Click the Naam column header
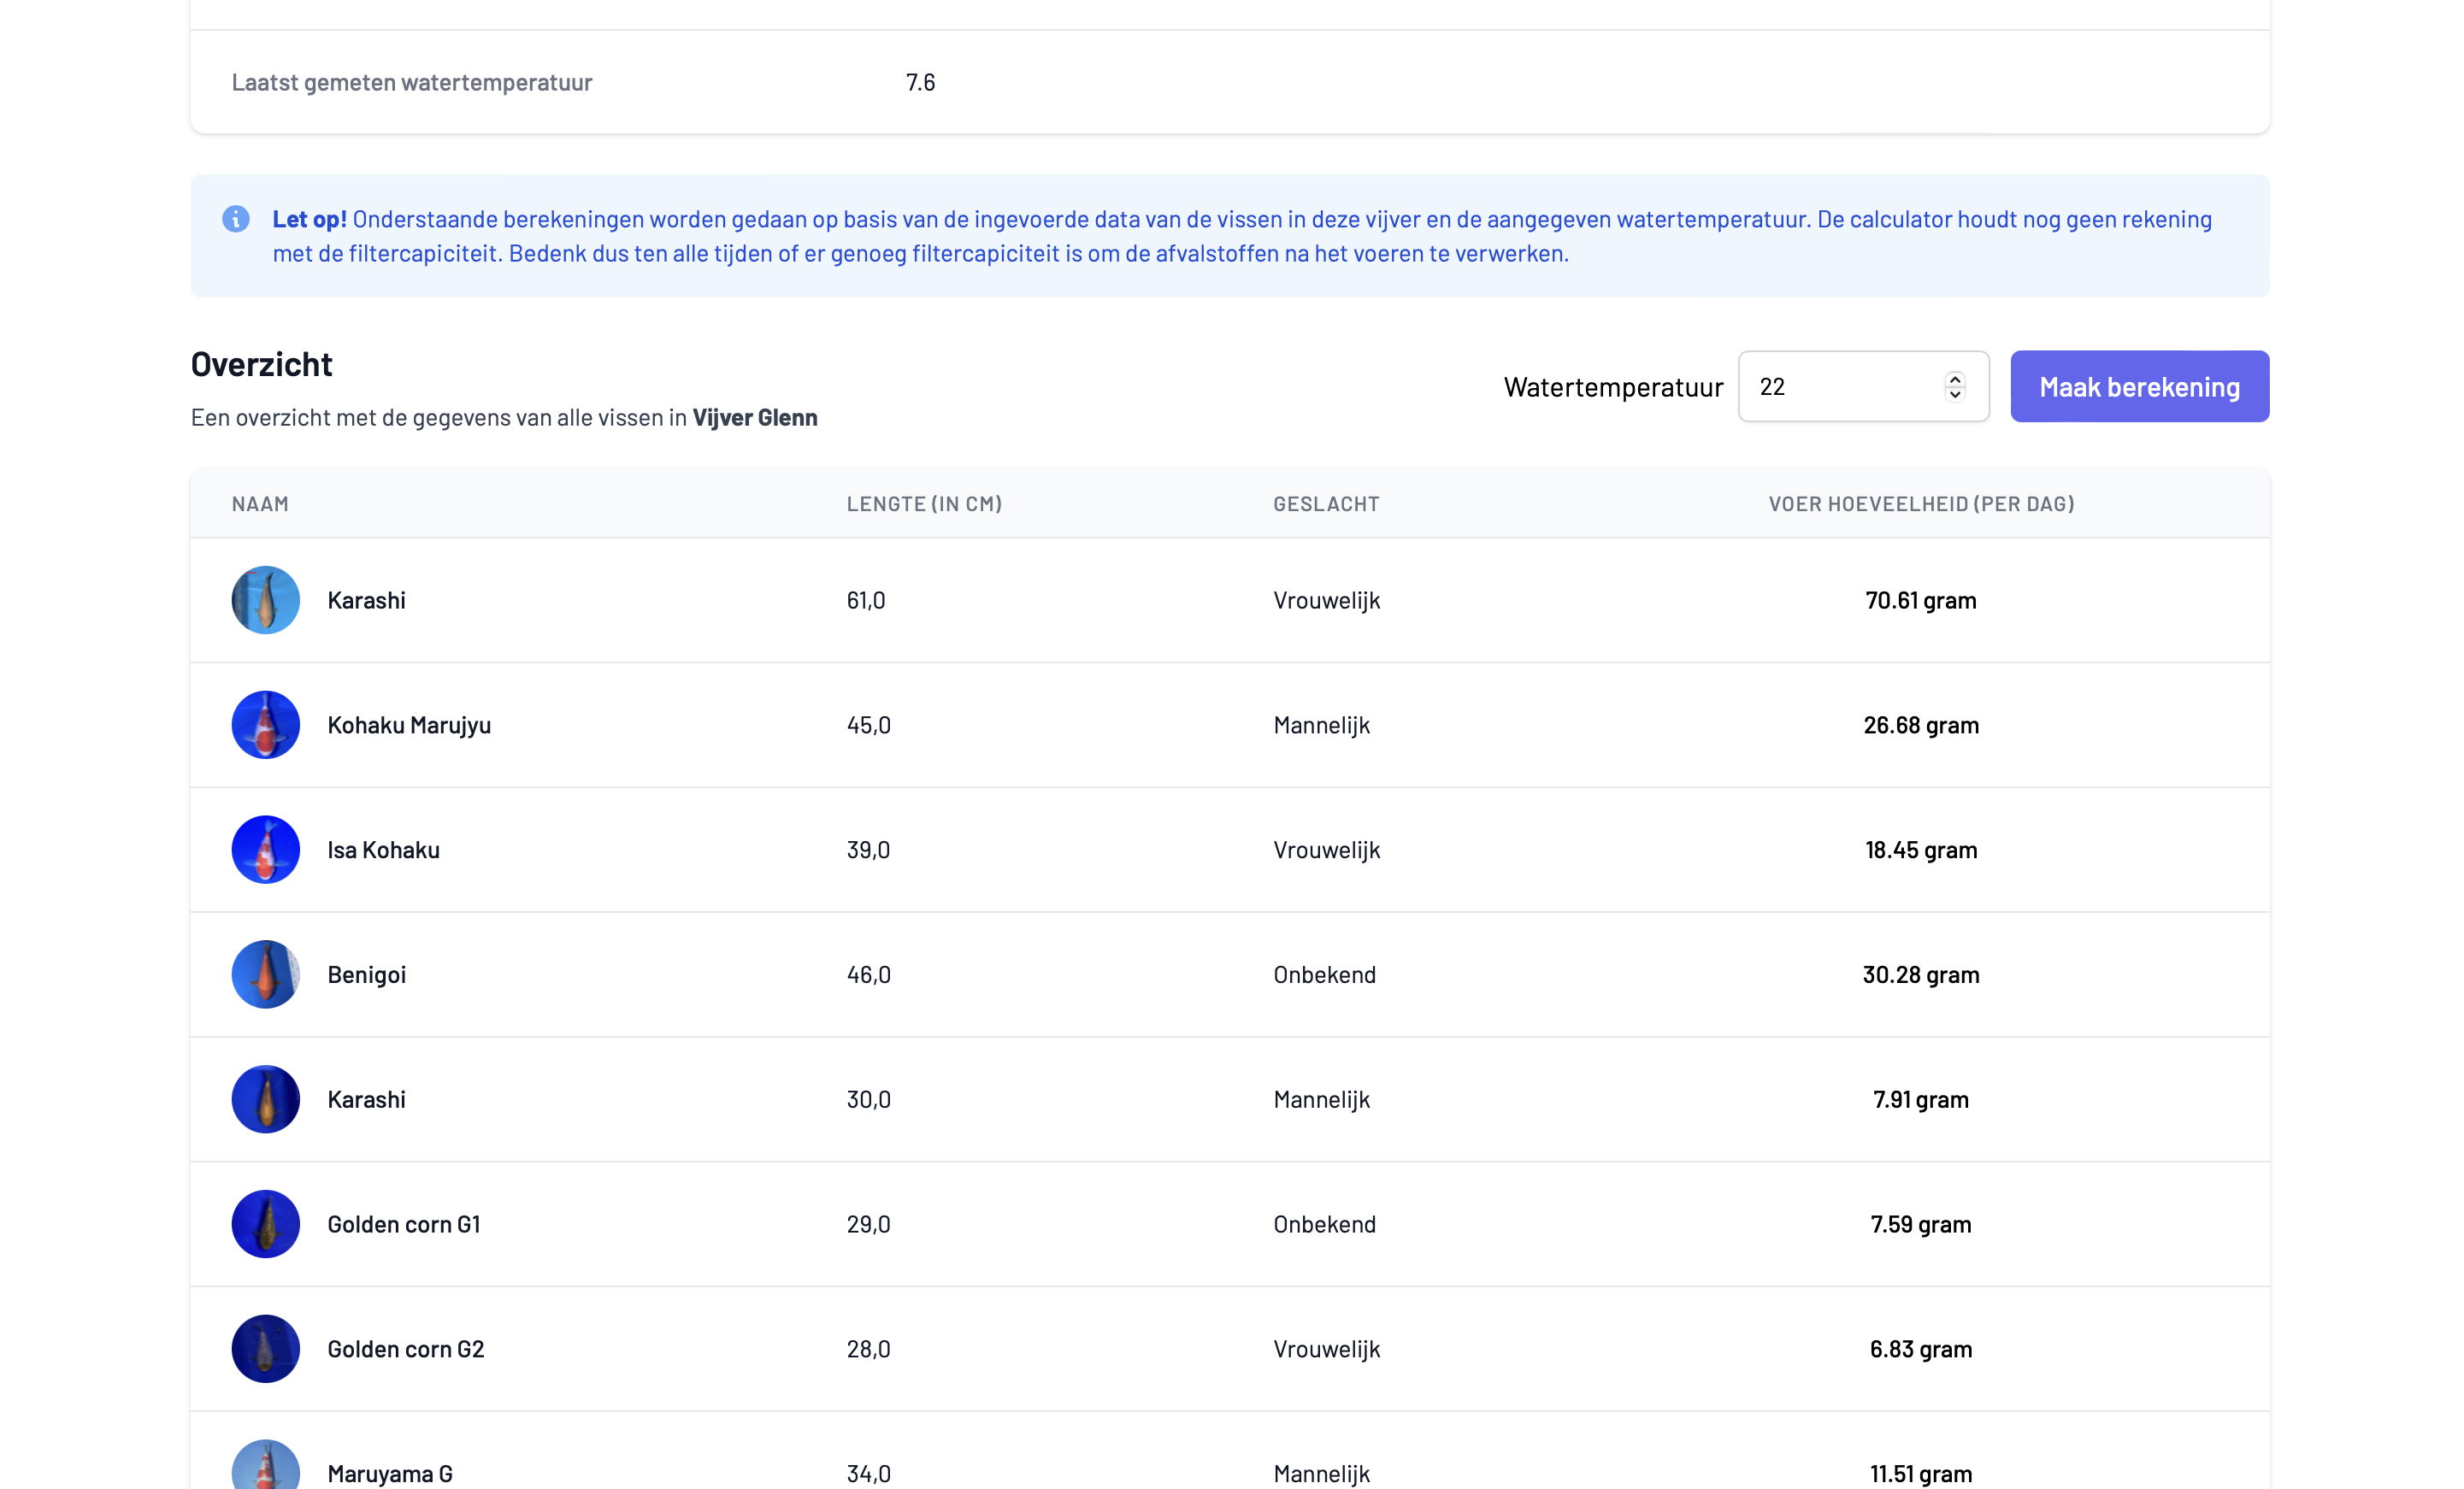 260,504
